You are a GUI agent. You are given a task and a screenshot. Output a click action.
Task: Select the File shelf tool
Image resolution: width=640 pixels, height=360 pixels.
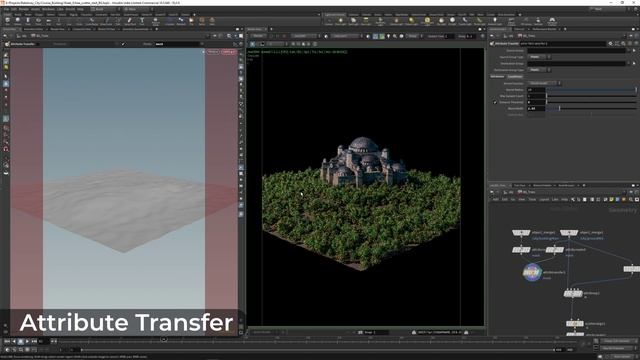[x=191, y=20]
